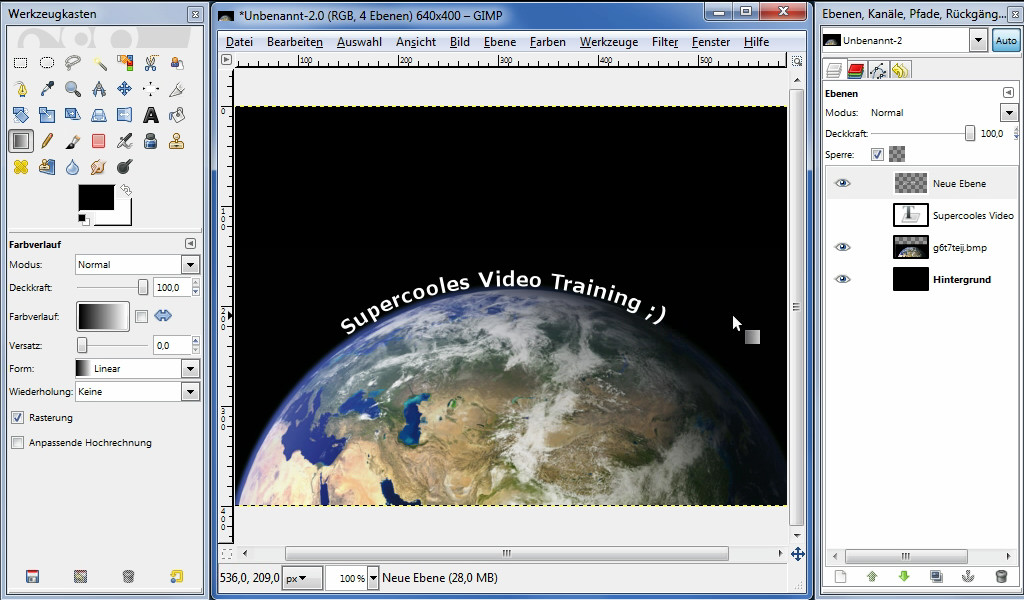This screenshot has width=1024, height=600.
Task: Hide the Hintergrund layer eye icon
Action: [843, 279]
